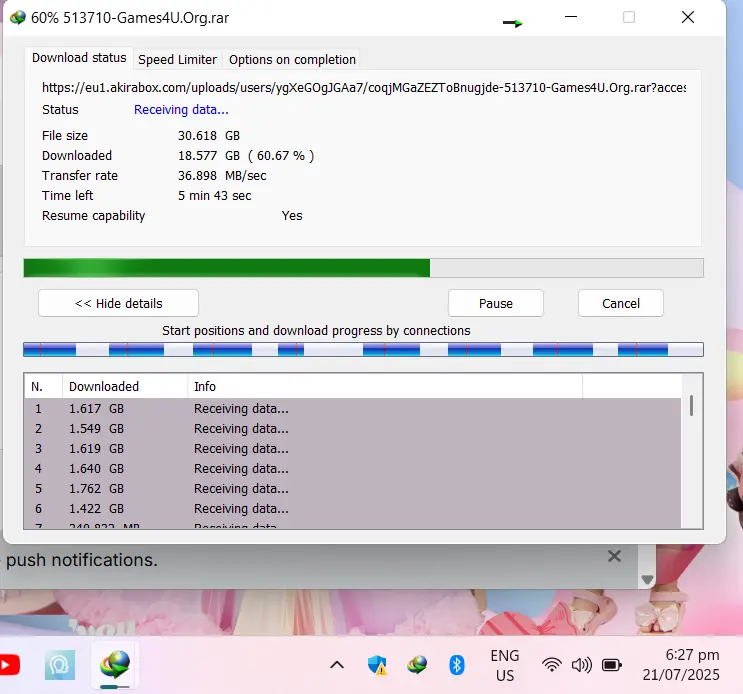Sort by the N. column header
The image size is (743, 694).
click(44, 387)
